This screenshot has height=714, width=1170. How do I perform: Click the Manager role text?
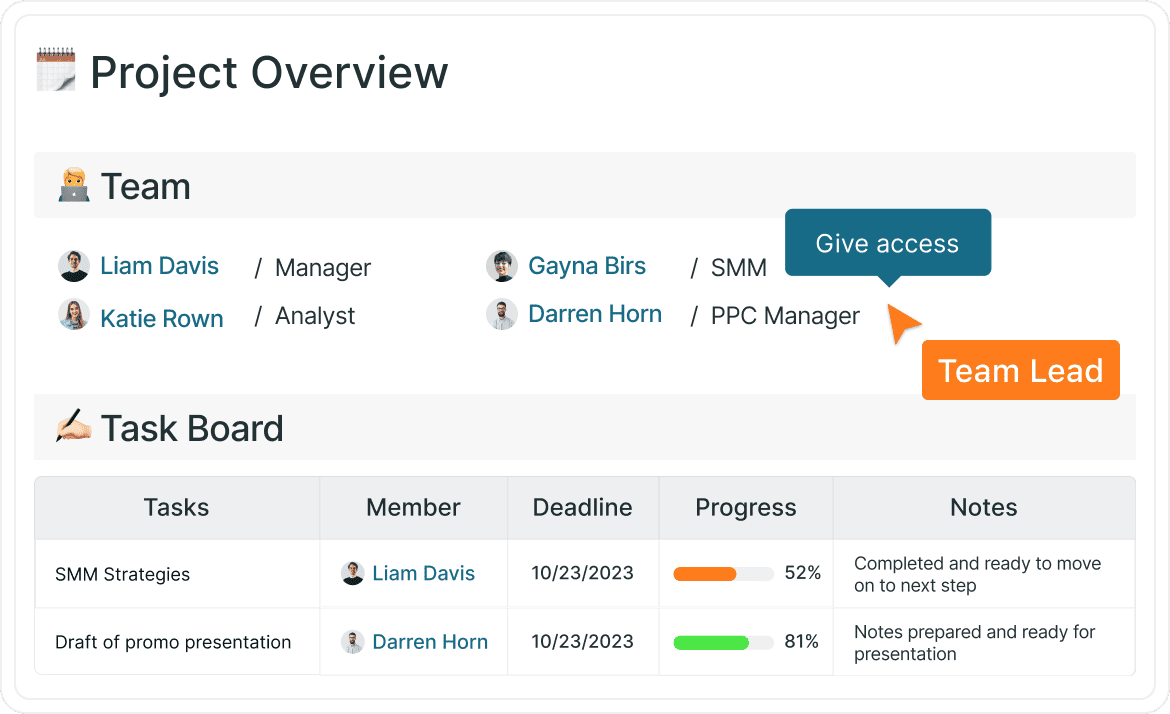coord(322,267)
